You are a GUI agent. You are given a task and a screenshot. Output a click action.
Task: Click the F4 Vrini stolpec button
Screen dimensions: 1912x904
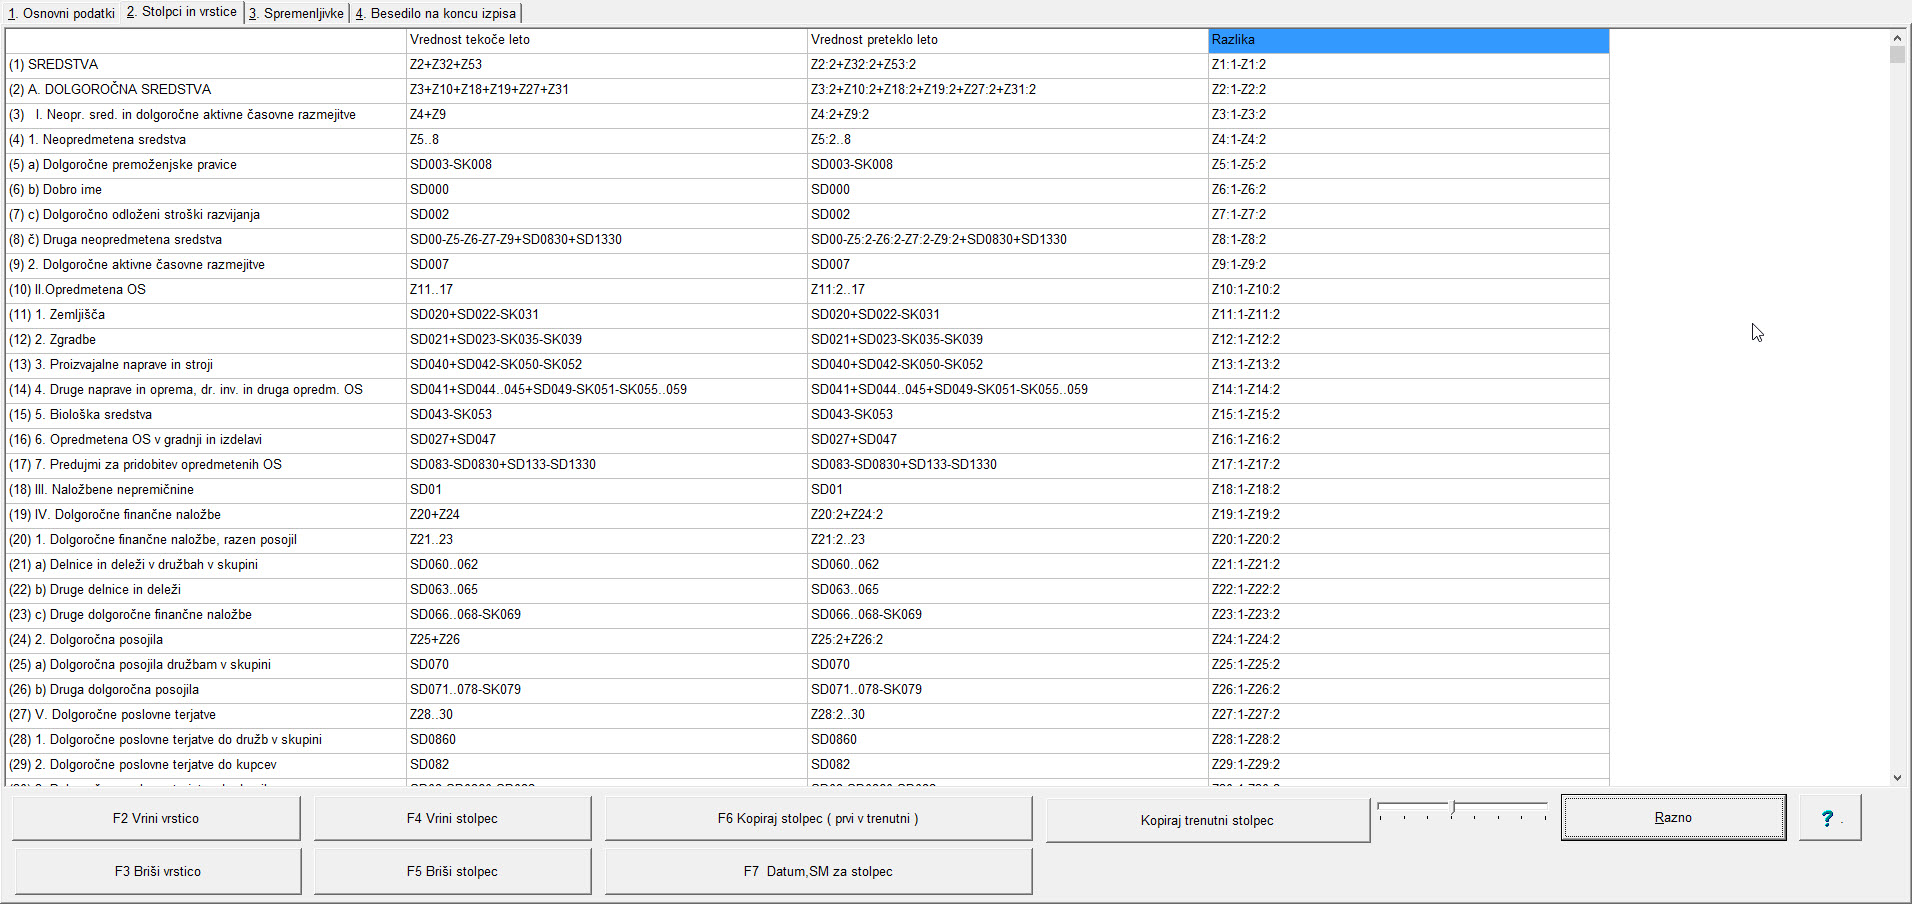(x=452, y=818)
